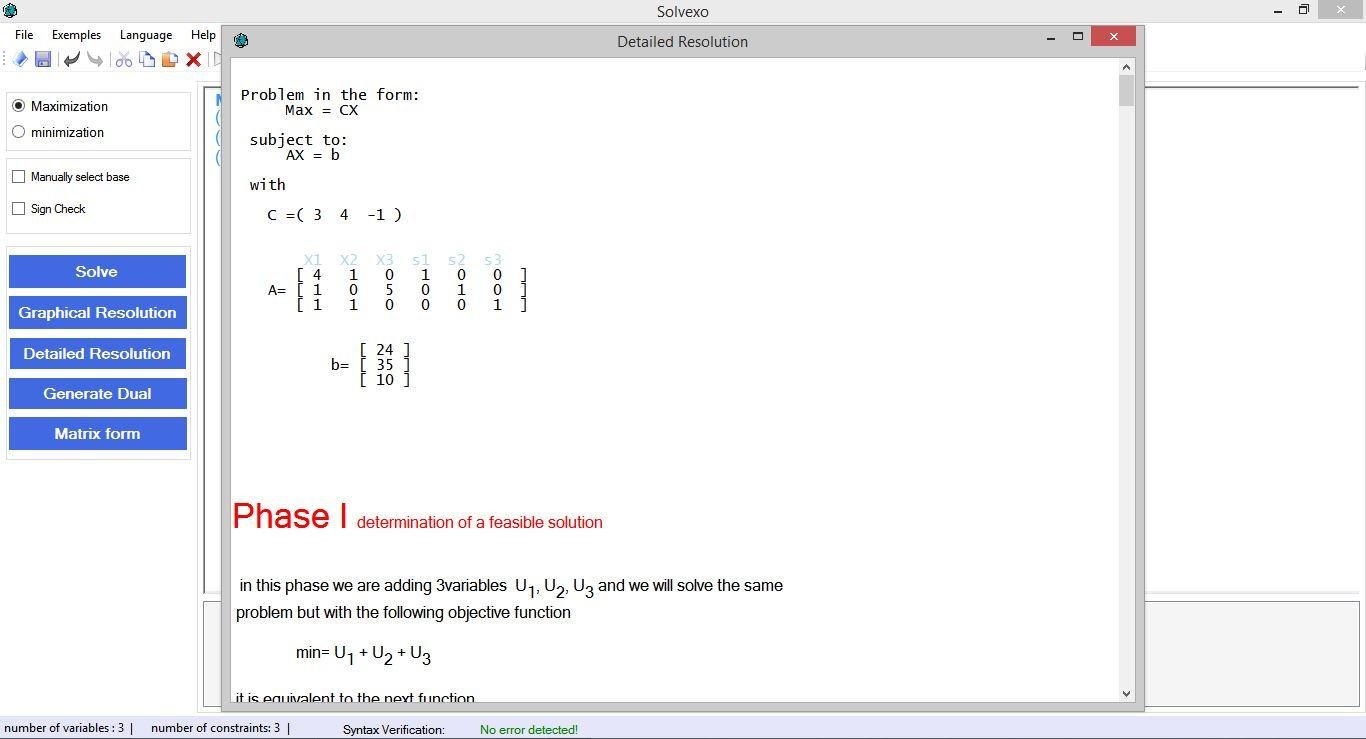Click the New/clear document eraser icon
This screenshot has width=1366, height=739.
point(19,60)
